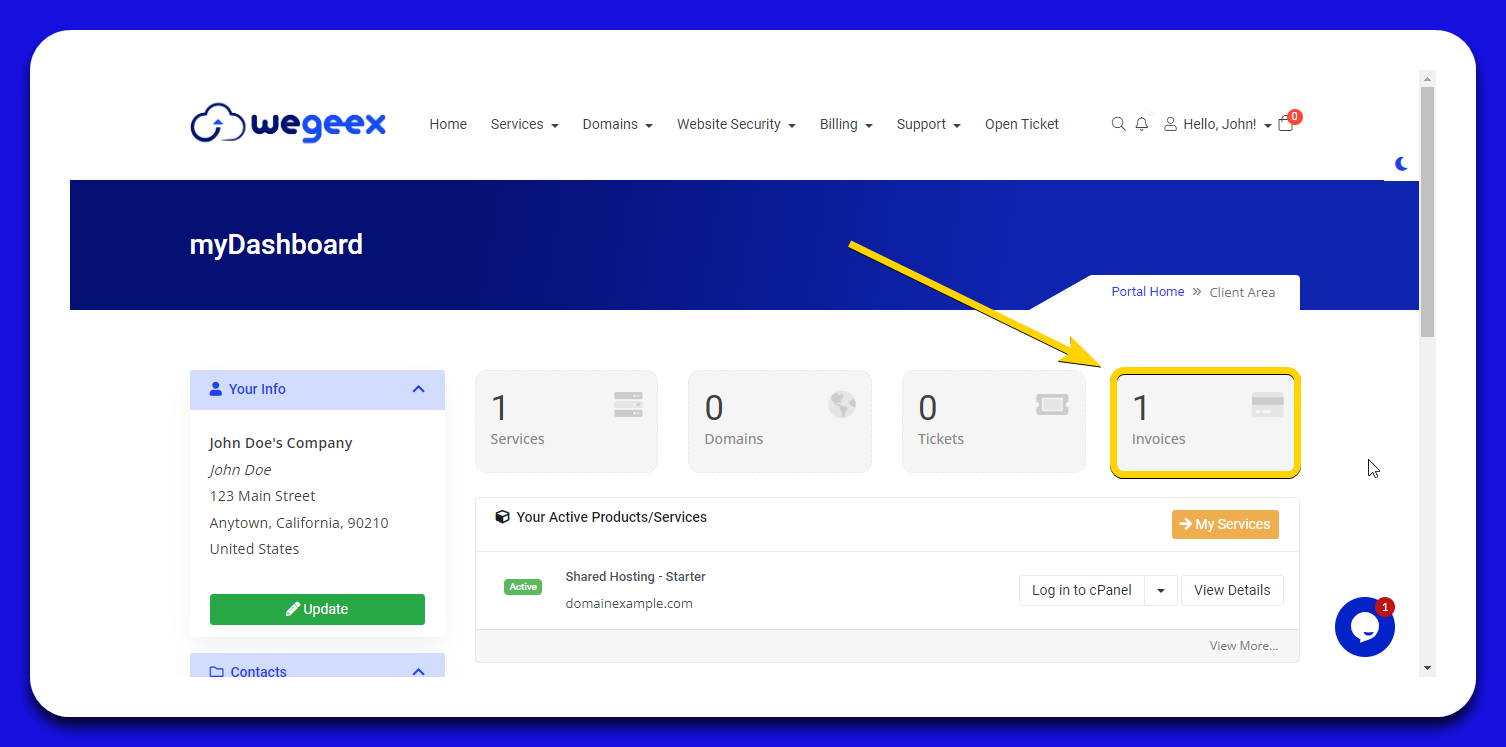
Task: Click the green Update button
Action: [x=317, y=609]
